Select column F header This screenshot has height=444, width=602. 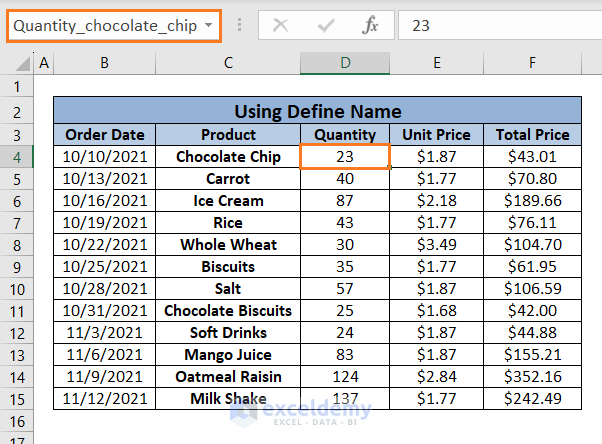point(532,64)
